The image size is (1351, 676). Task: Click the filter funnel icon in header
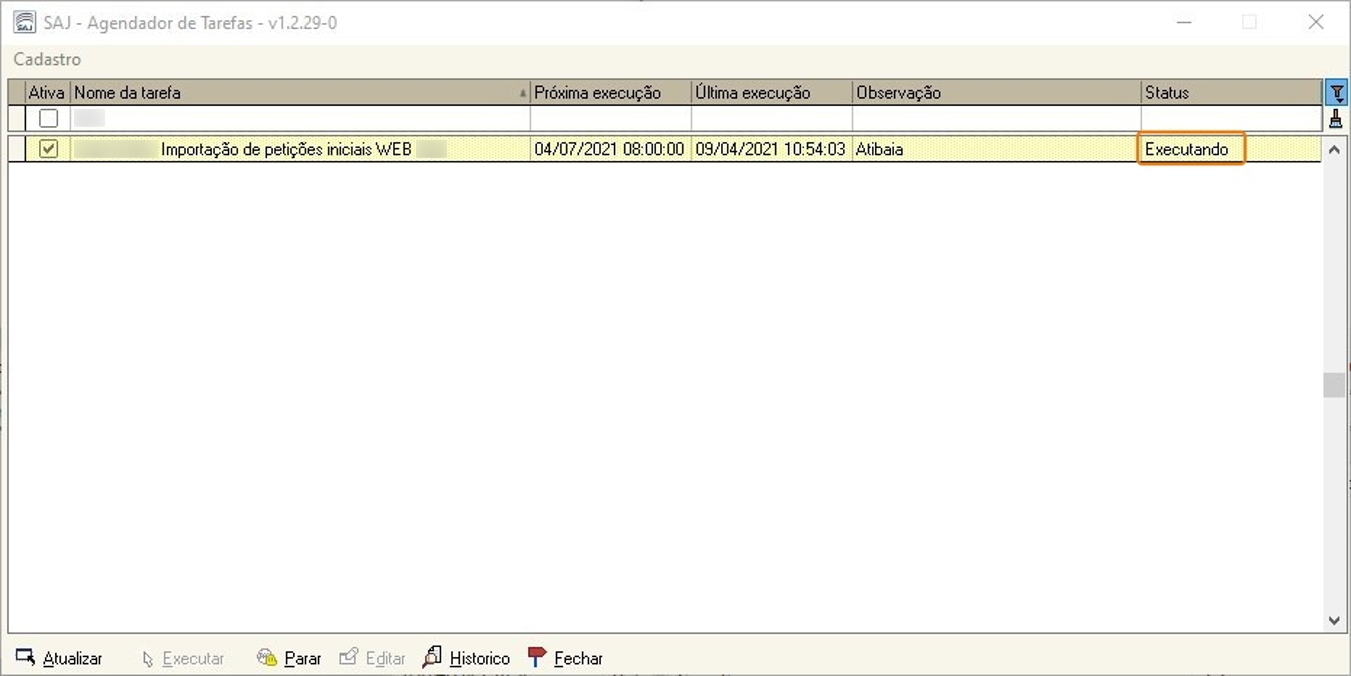pos(1335,93)
